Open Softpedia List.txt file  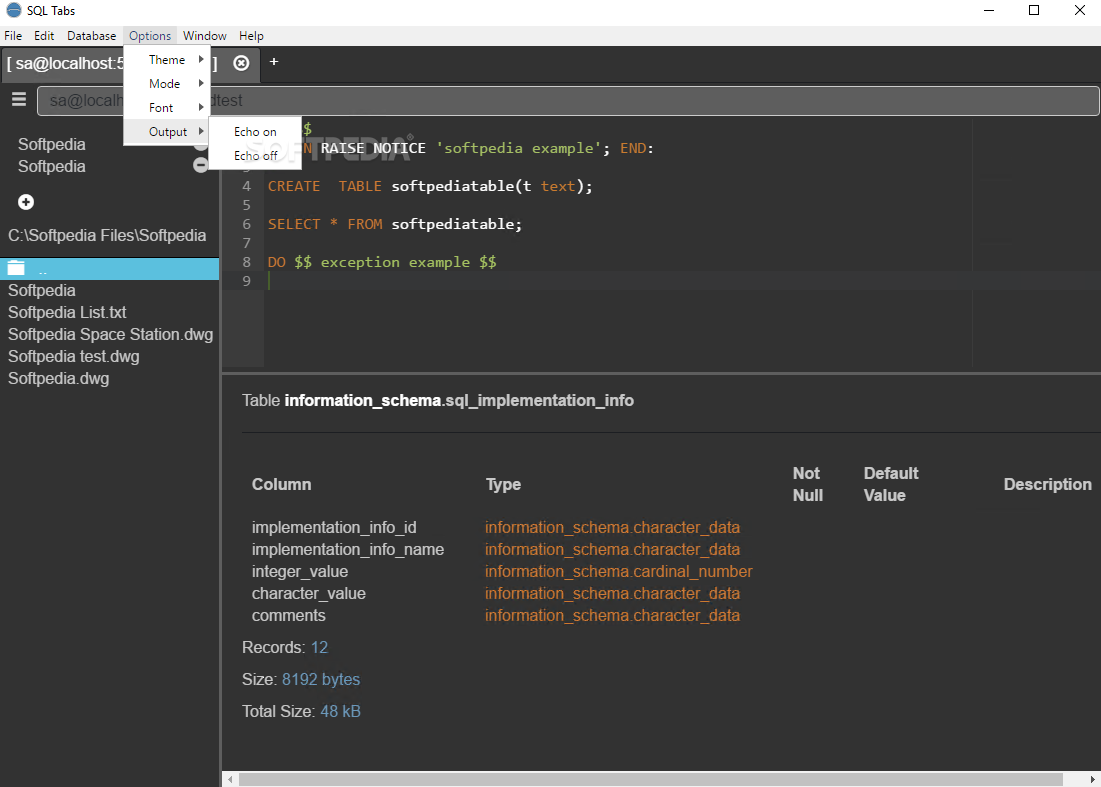coord(67,312)
